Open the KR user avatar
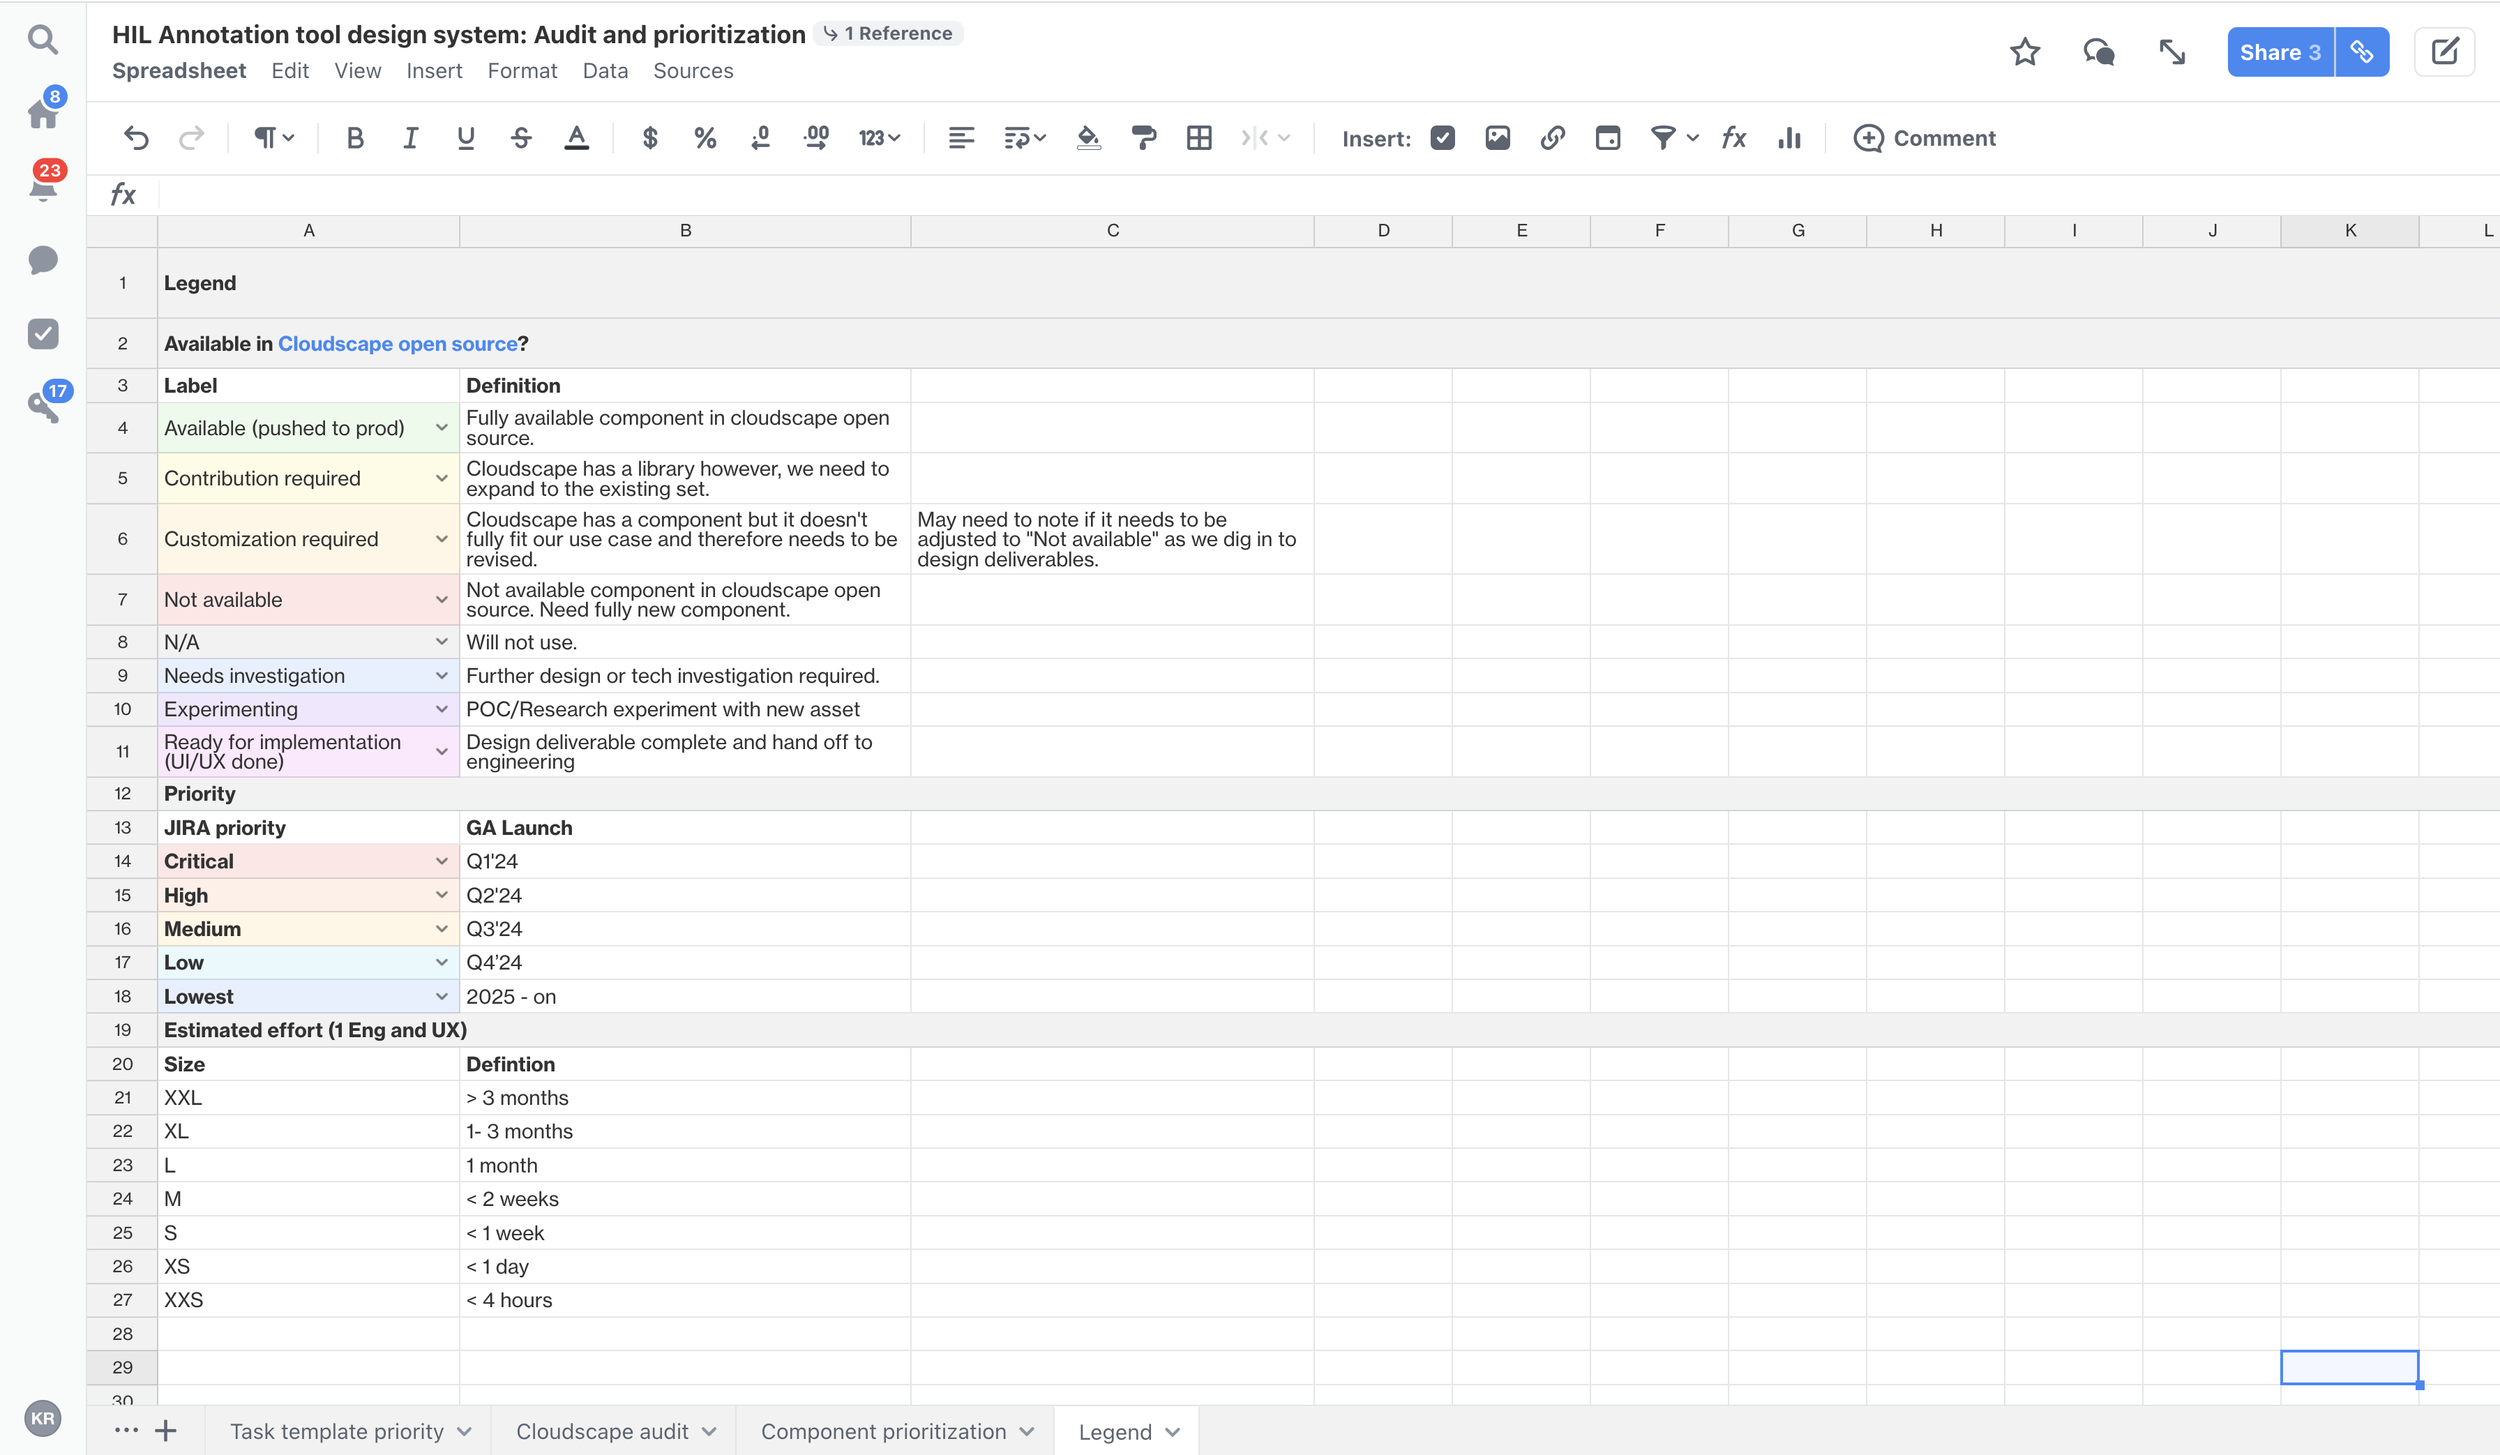Viewport: 2500px width, 1455px height. click(x=42, y=1418)
